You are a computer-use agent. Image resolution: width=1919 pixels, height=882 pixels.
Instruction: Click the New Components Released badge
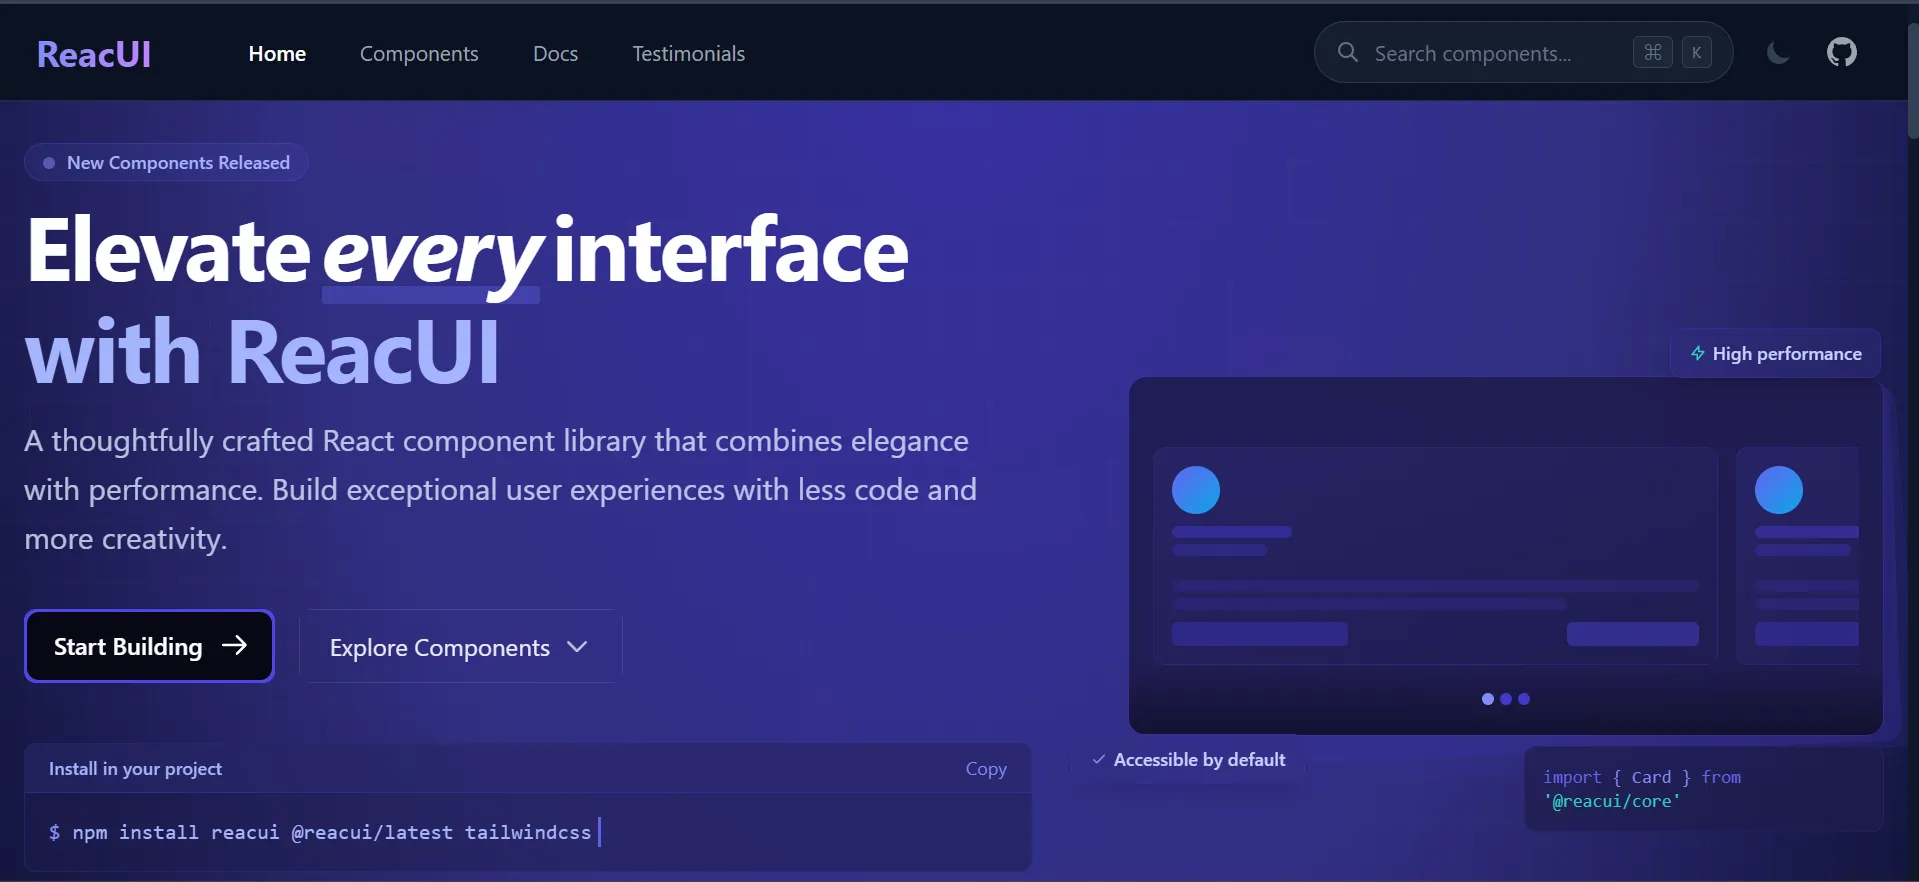click(x=166, y=162)
